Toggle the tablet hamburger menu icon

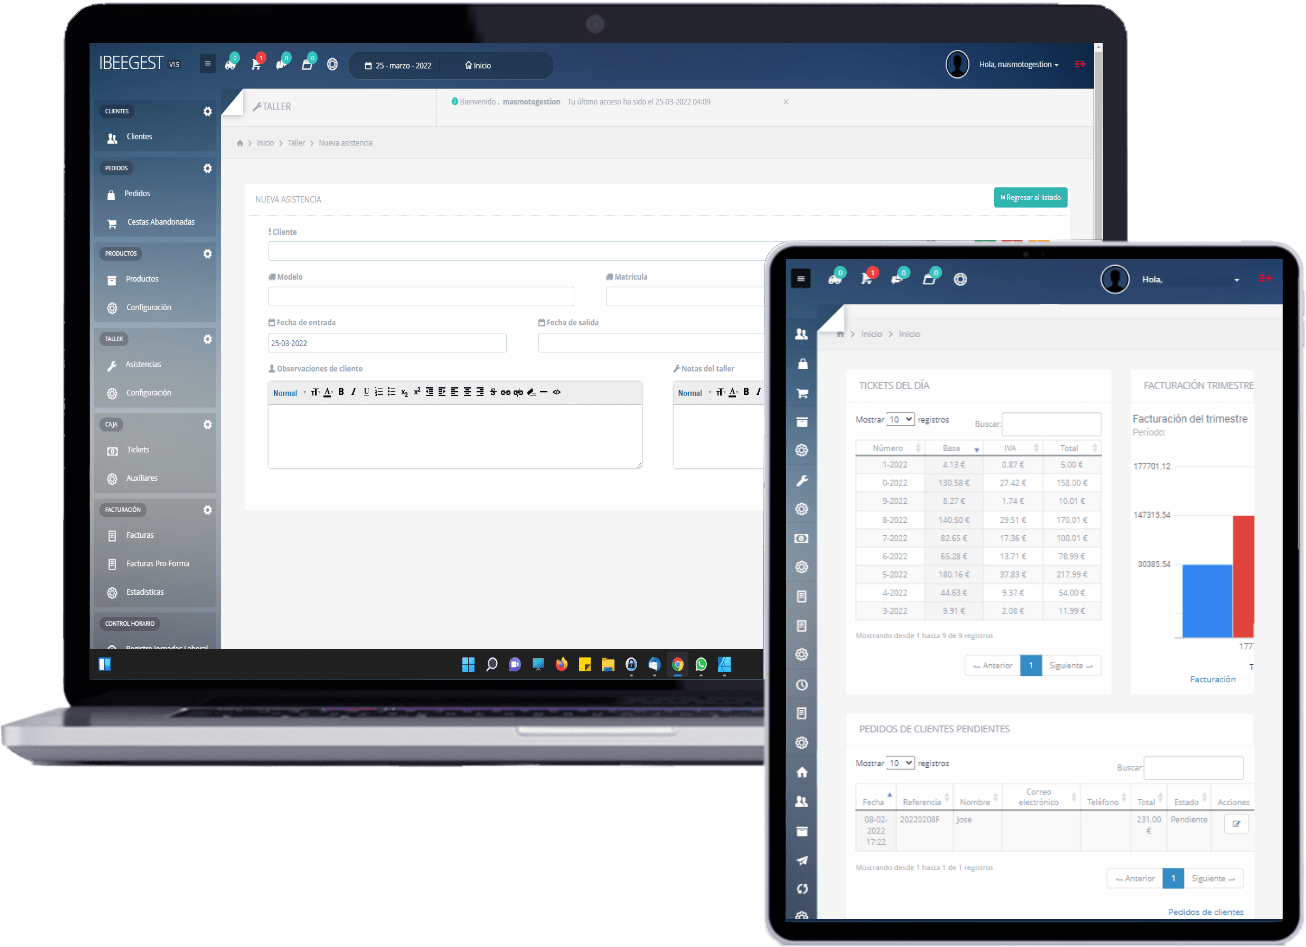tap(800, 279)
